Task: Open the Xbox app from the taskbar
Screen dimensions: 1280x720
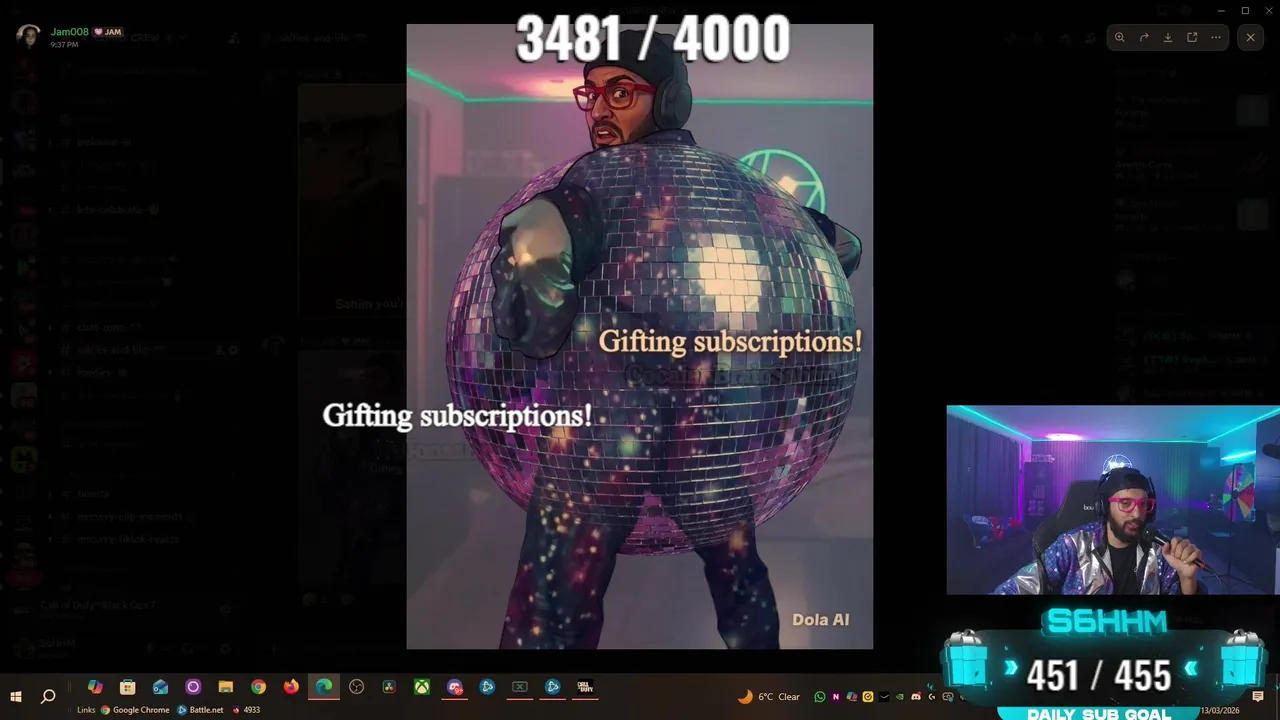Action: [x=422, y=687]
